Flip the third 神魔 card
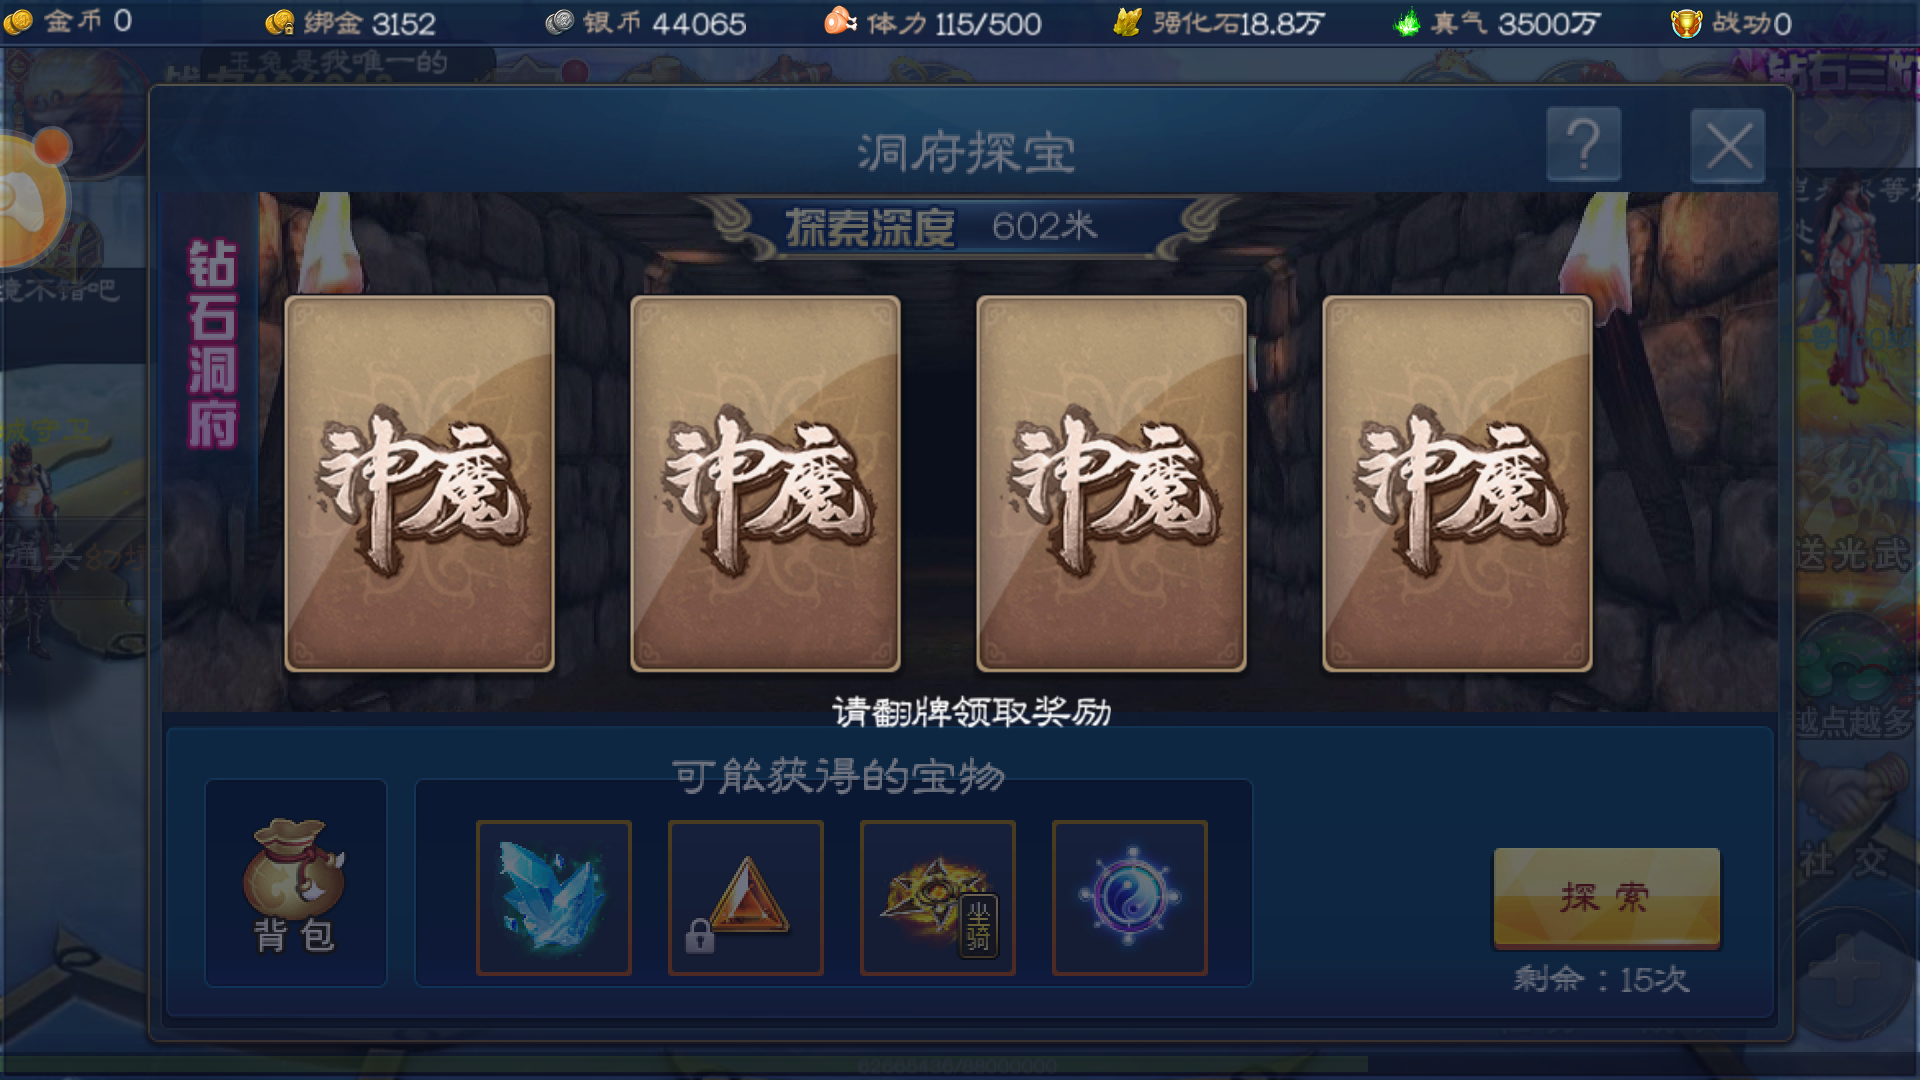This screenshot has width=1920, height=1080. (x=1112, y=483)
